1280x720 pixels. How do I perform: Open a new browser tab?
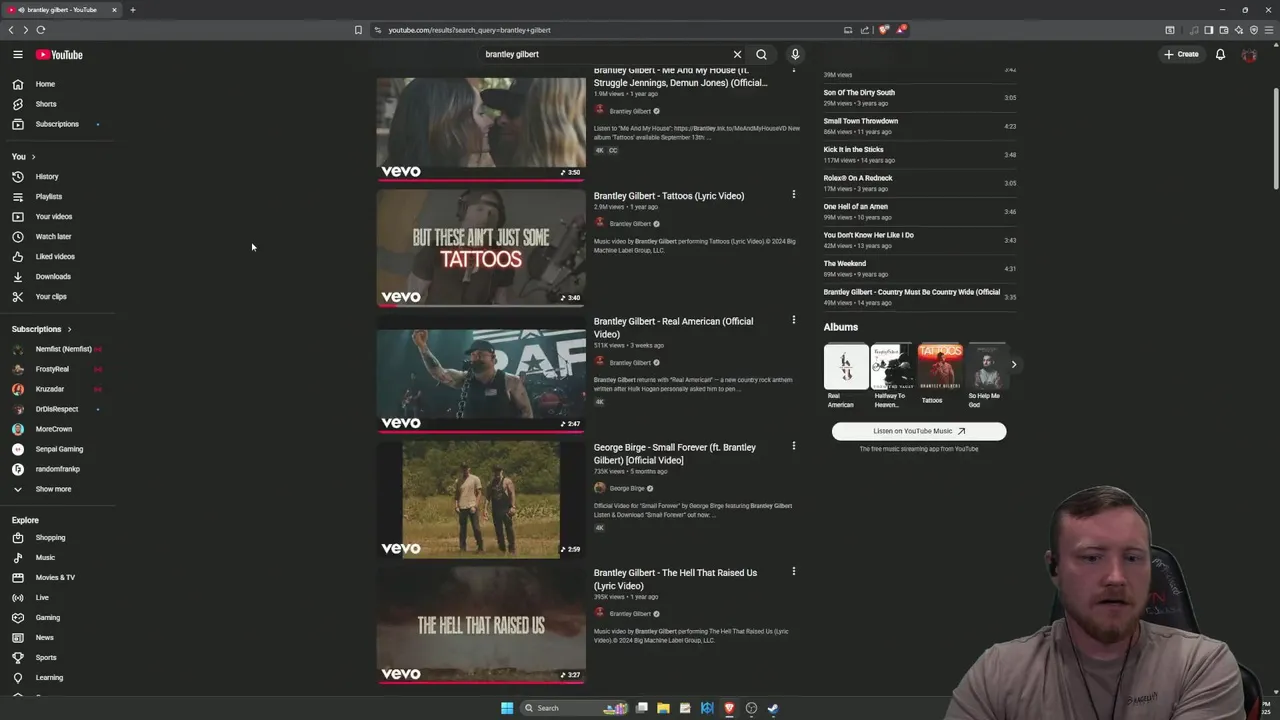tap(132, 10)
